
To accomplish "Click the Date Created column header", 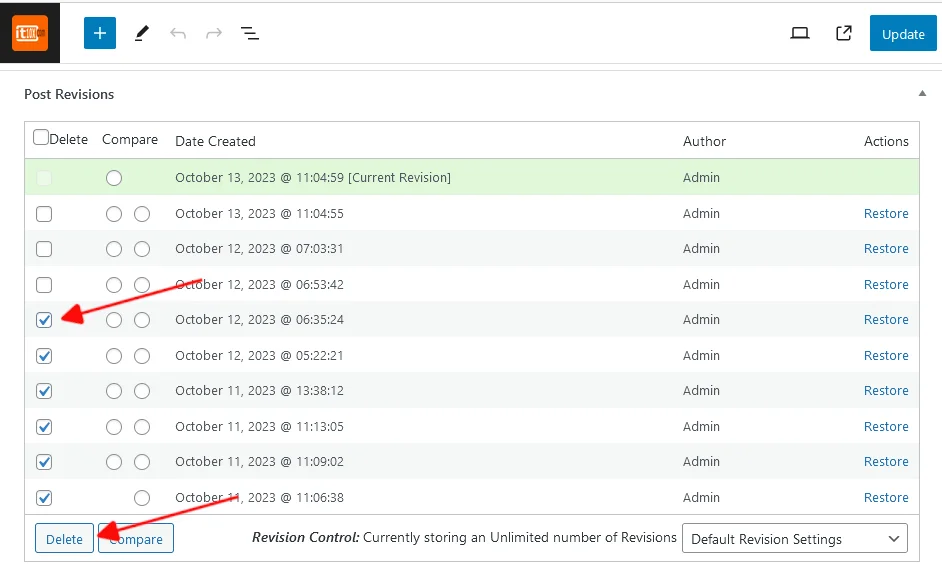I will coord(215,141).
